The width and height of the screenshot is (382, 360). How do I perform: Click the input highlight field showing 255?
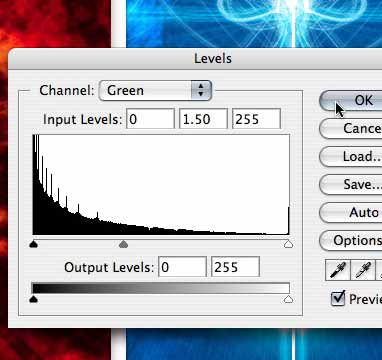tap(257, 119)
